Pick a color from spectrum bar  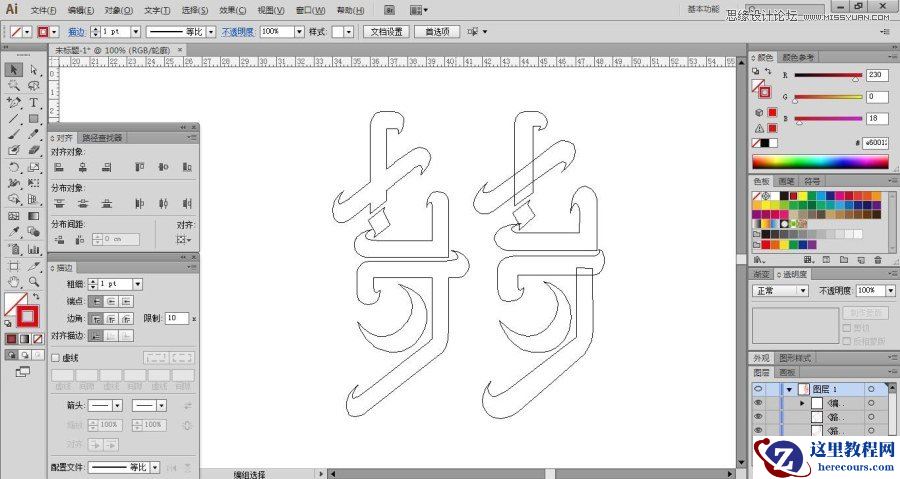820,162
